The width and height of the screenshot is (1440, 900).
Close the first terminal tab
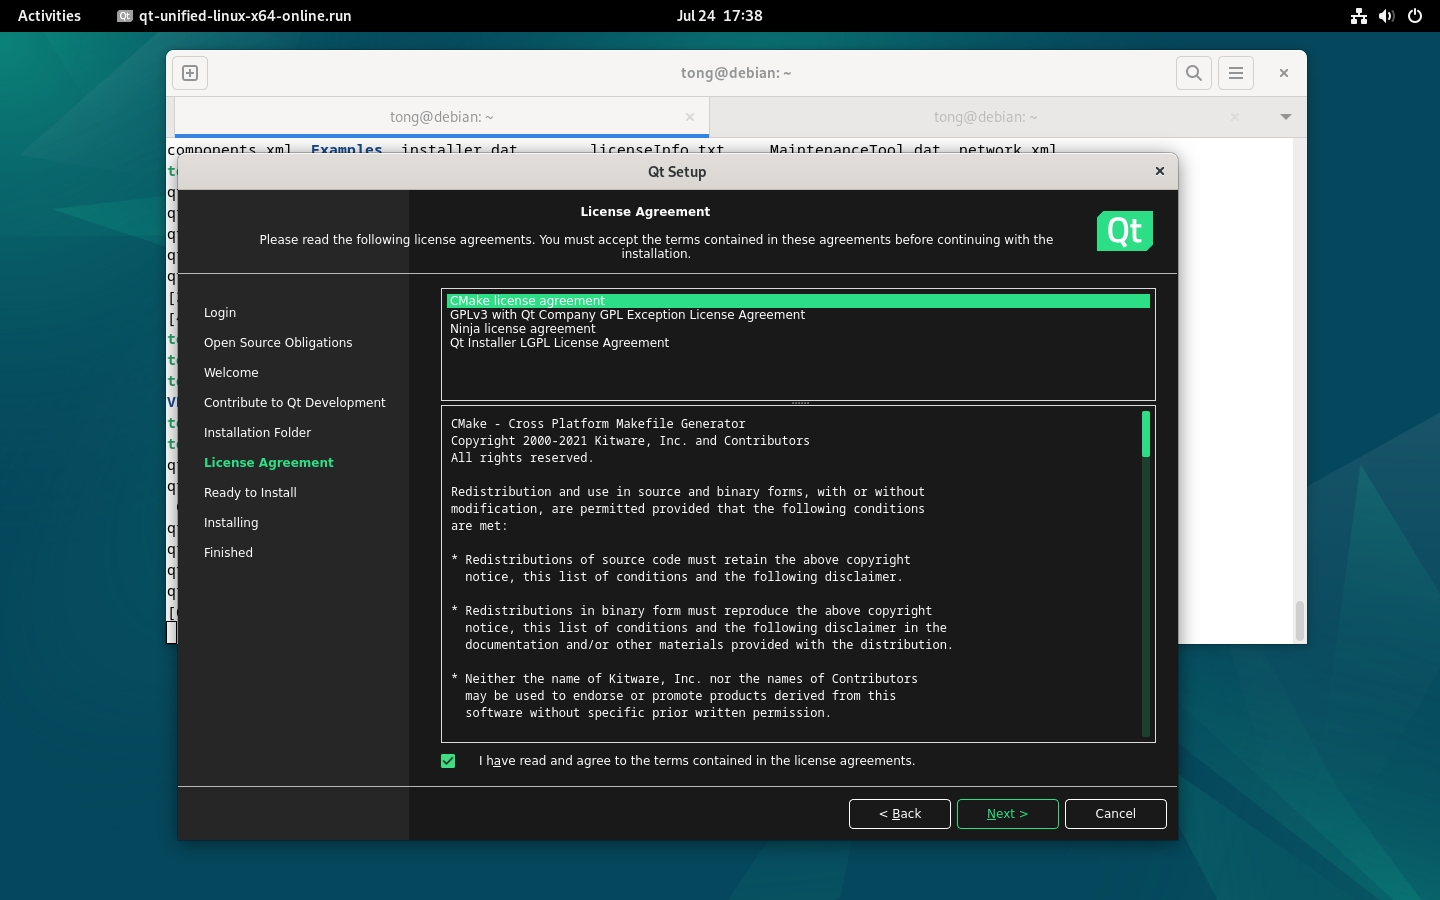[x=690, y=117]
